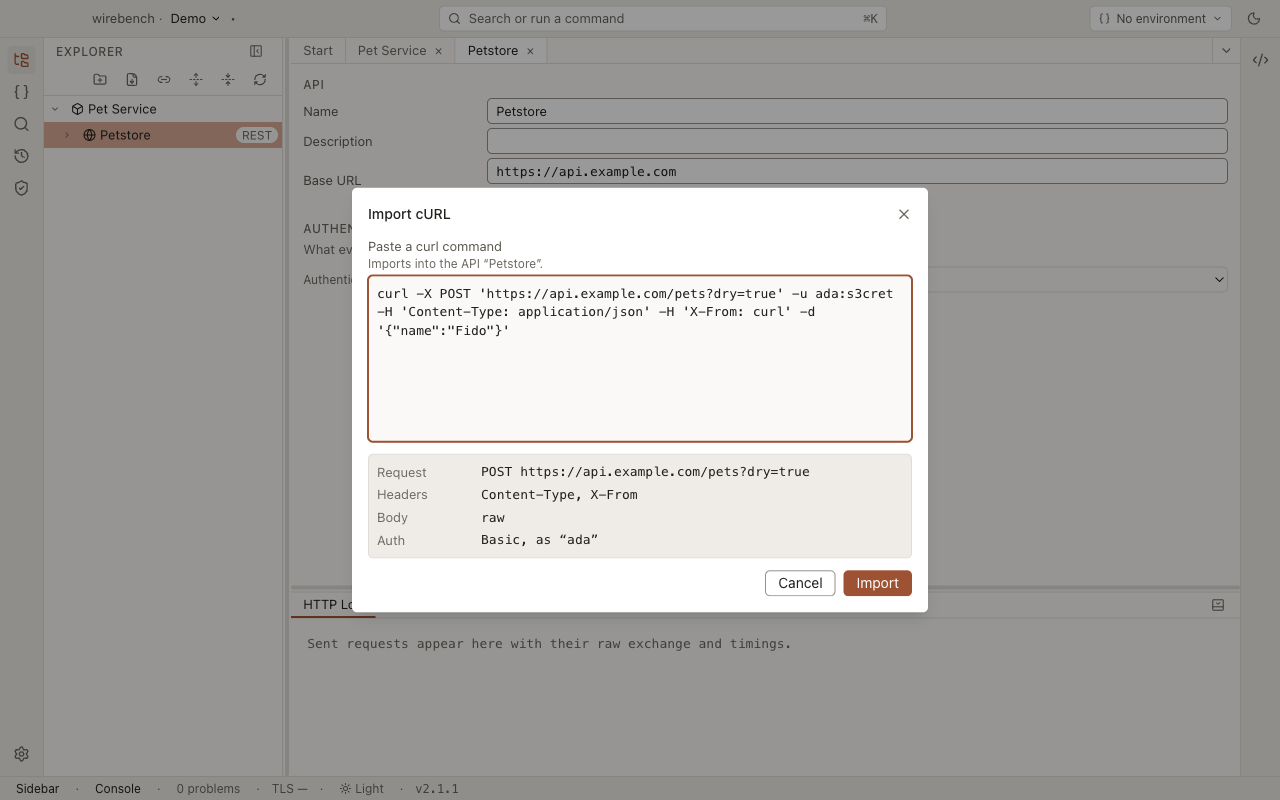This screenshot has height=800, width=1280.
Task: Open the shield check security view
Action: pyautogui.click(x=21, y=188)
